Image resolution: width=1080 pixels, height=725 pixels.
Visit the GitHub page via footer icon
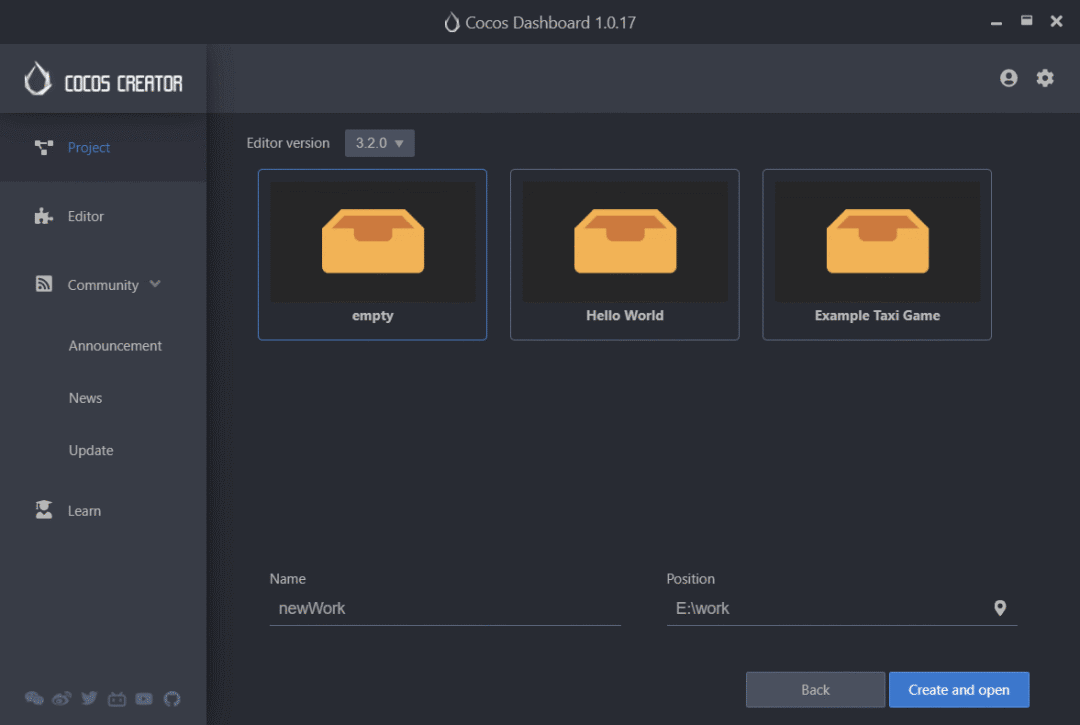[171, 698]
